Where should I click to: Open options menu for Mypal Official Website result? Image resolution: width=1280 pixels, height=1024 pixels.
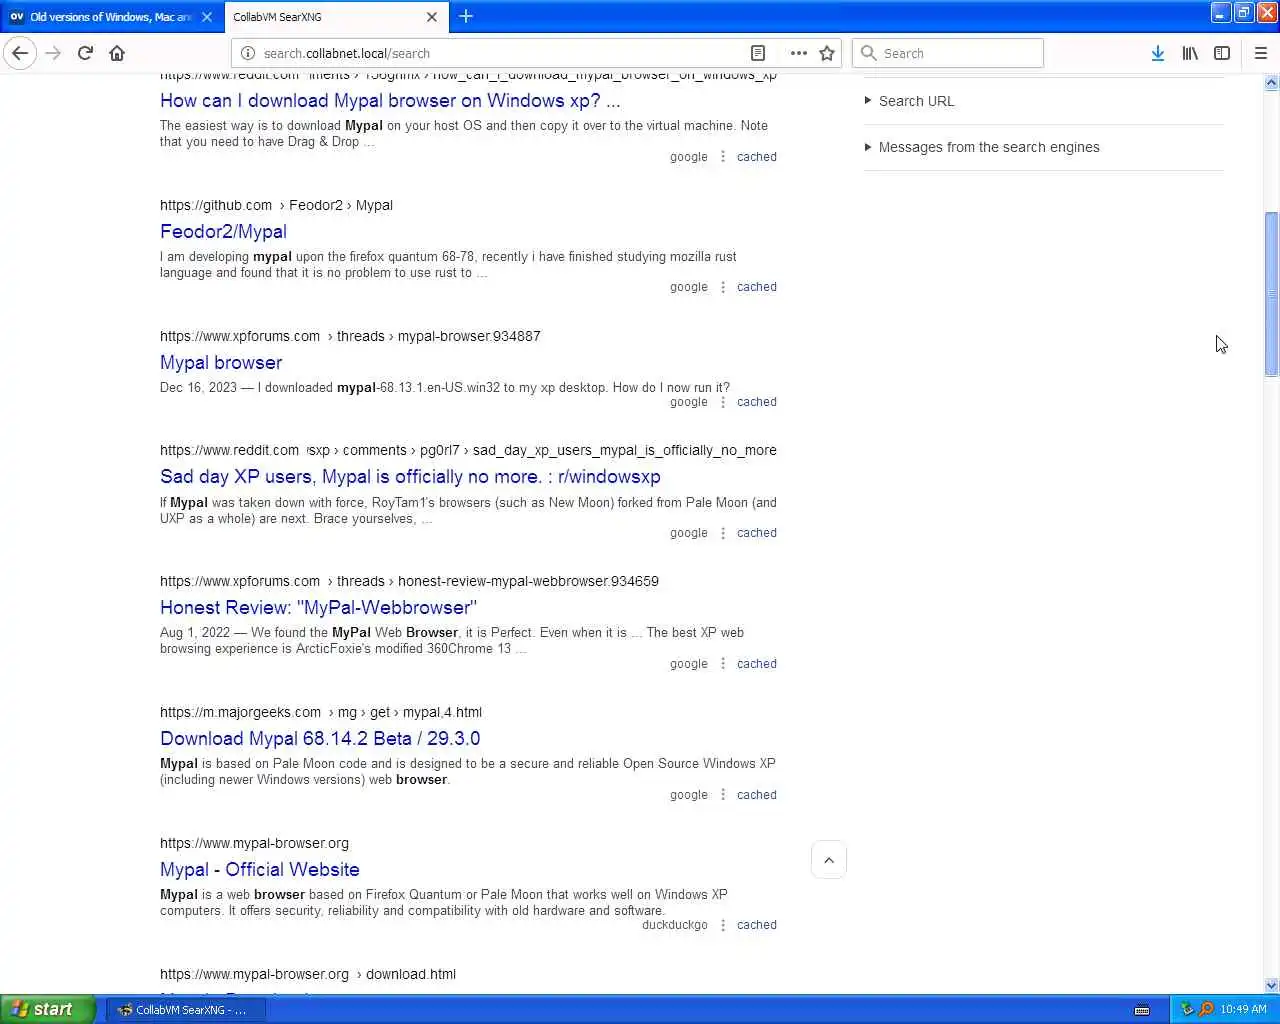click(x=723, y=925)
